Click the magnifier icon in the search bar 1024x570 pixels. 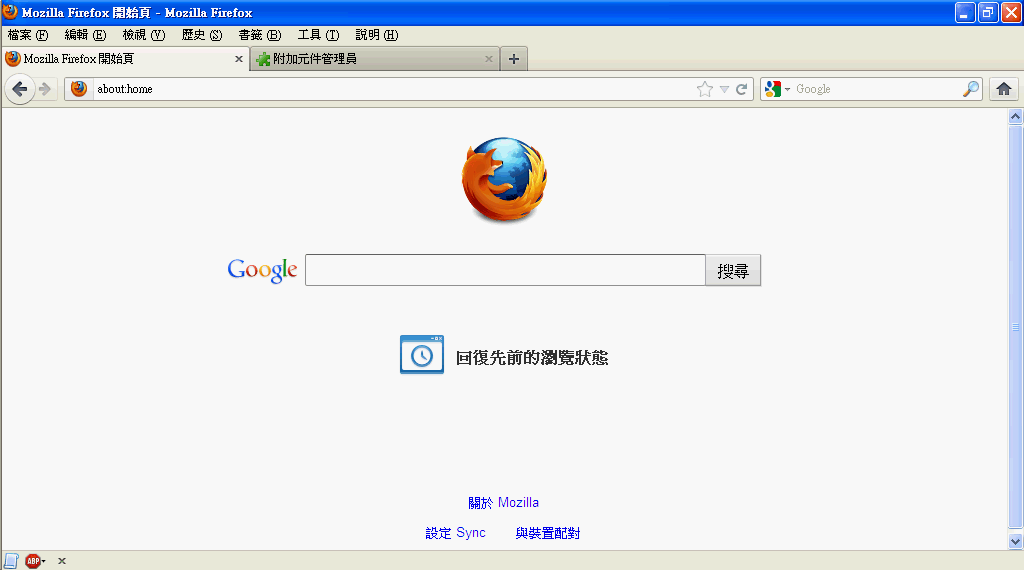(970, 89)
